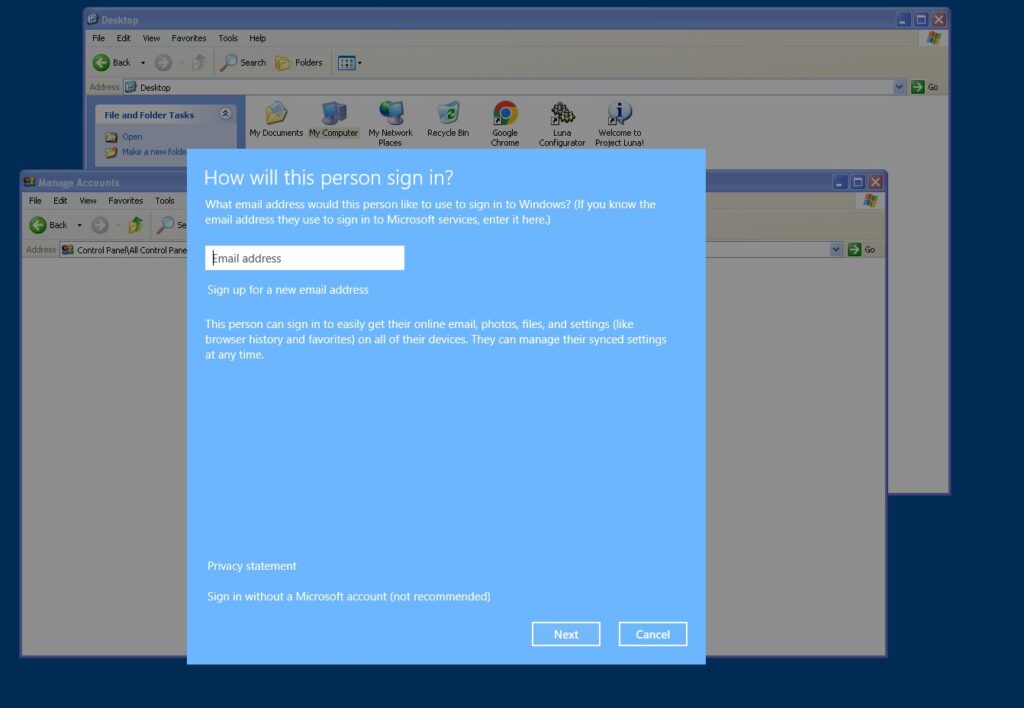This screenshot has height=708, width=1024.
Task: Open the Desktop window address bar dropdown
Action: click(899, 87)
